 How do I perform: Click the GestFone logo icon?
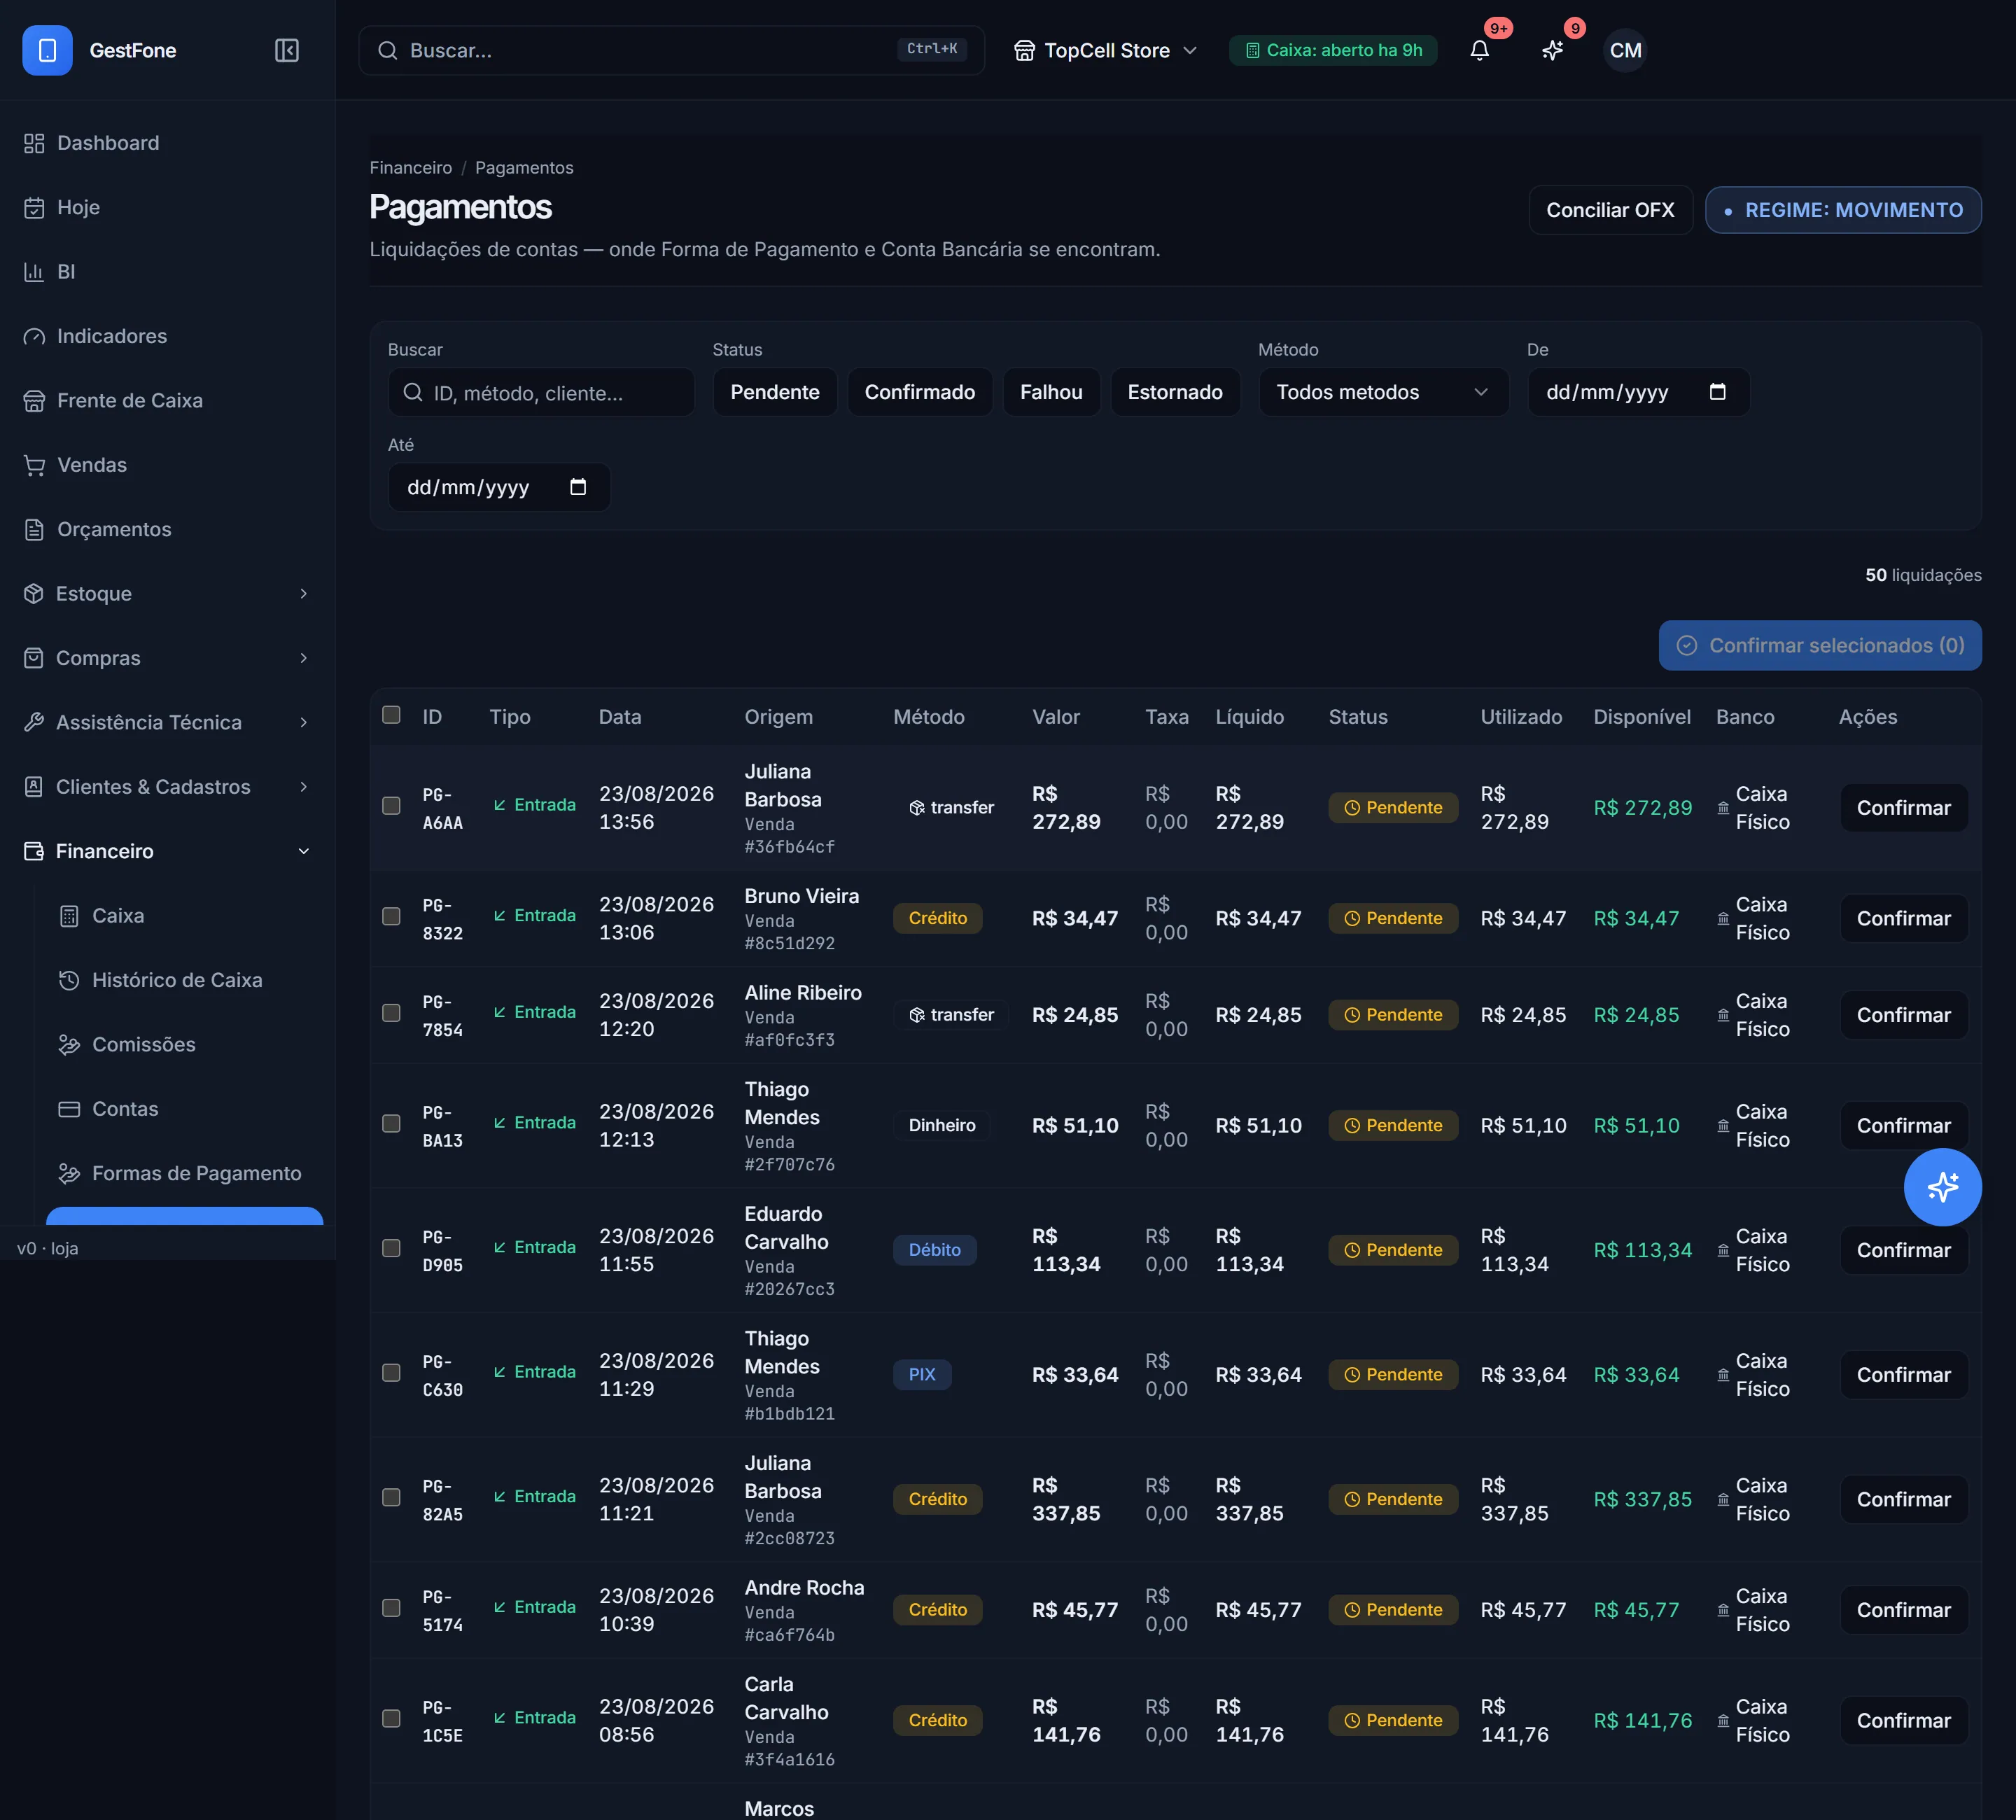click(x=47, y=50)
